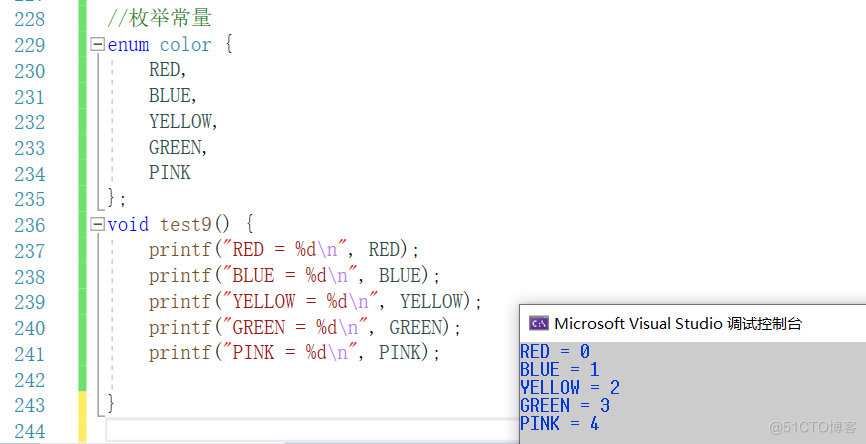Screen dimensions: 866x444
Task: Click line number 229
Action: (30, 45)
